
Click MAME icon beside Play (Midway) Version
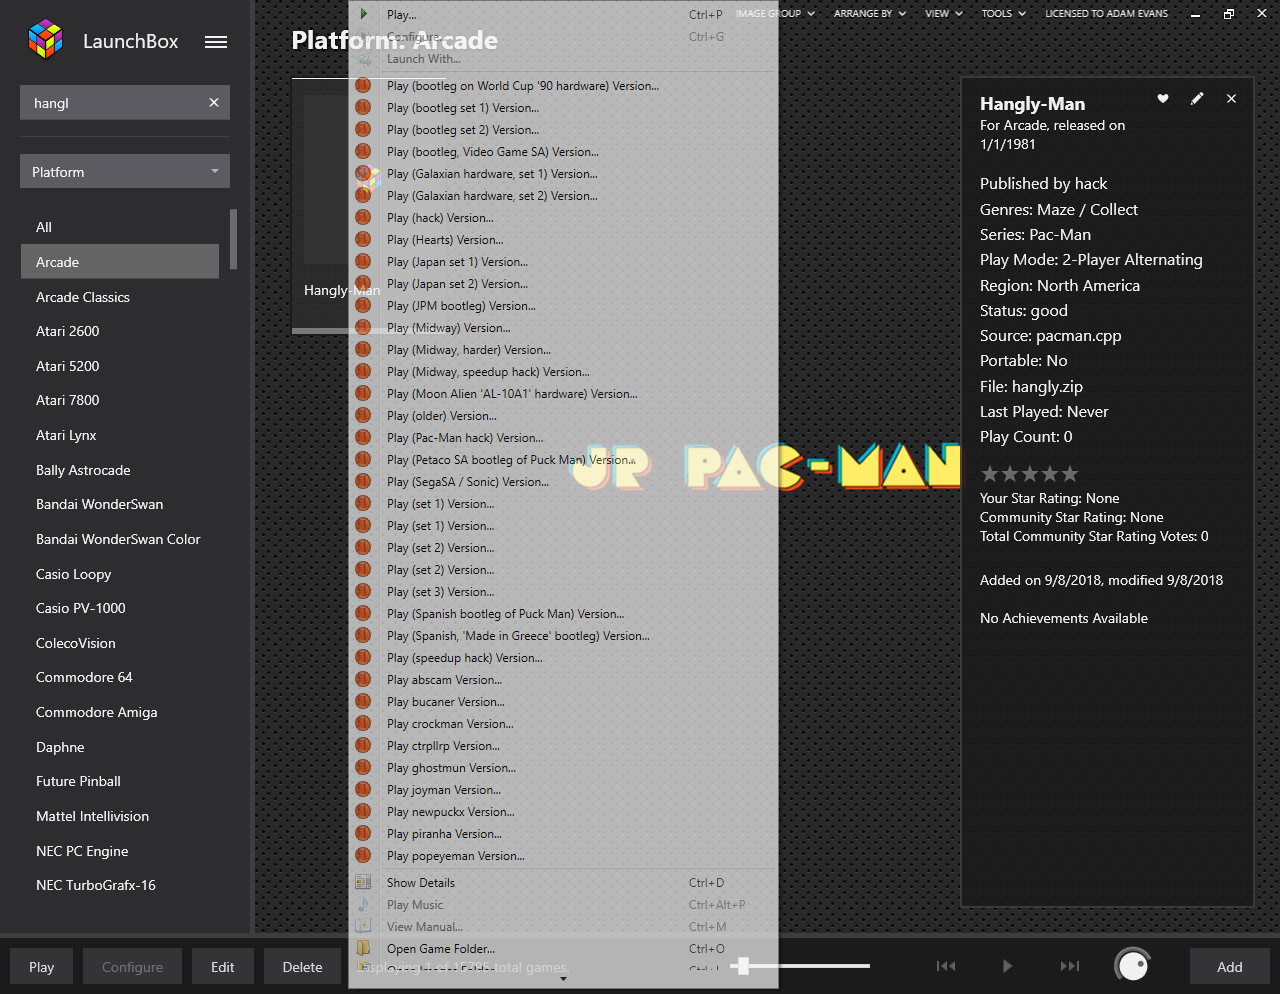363,327
